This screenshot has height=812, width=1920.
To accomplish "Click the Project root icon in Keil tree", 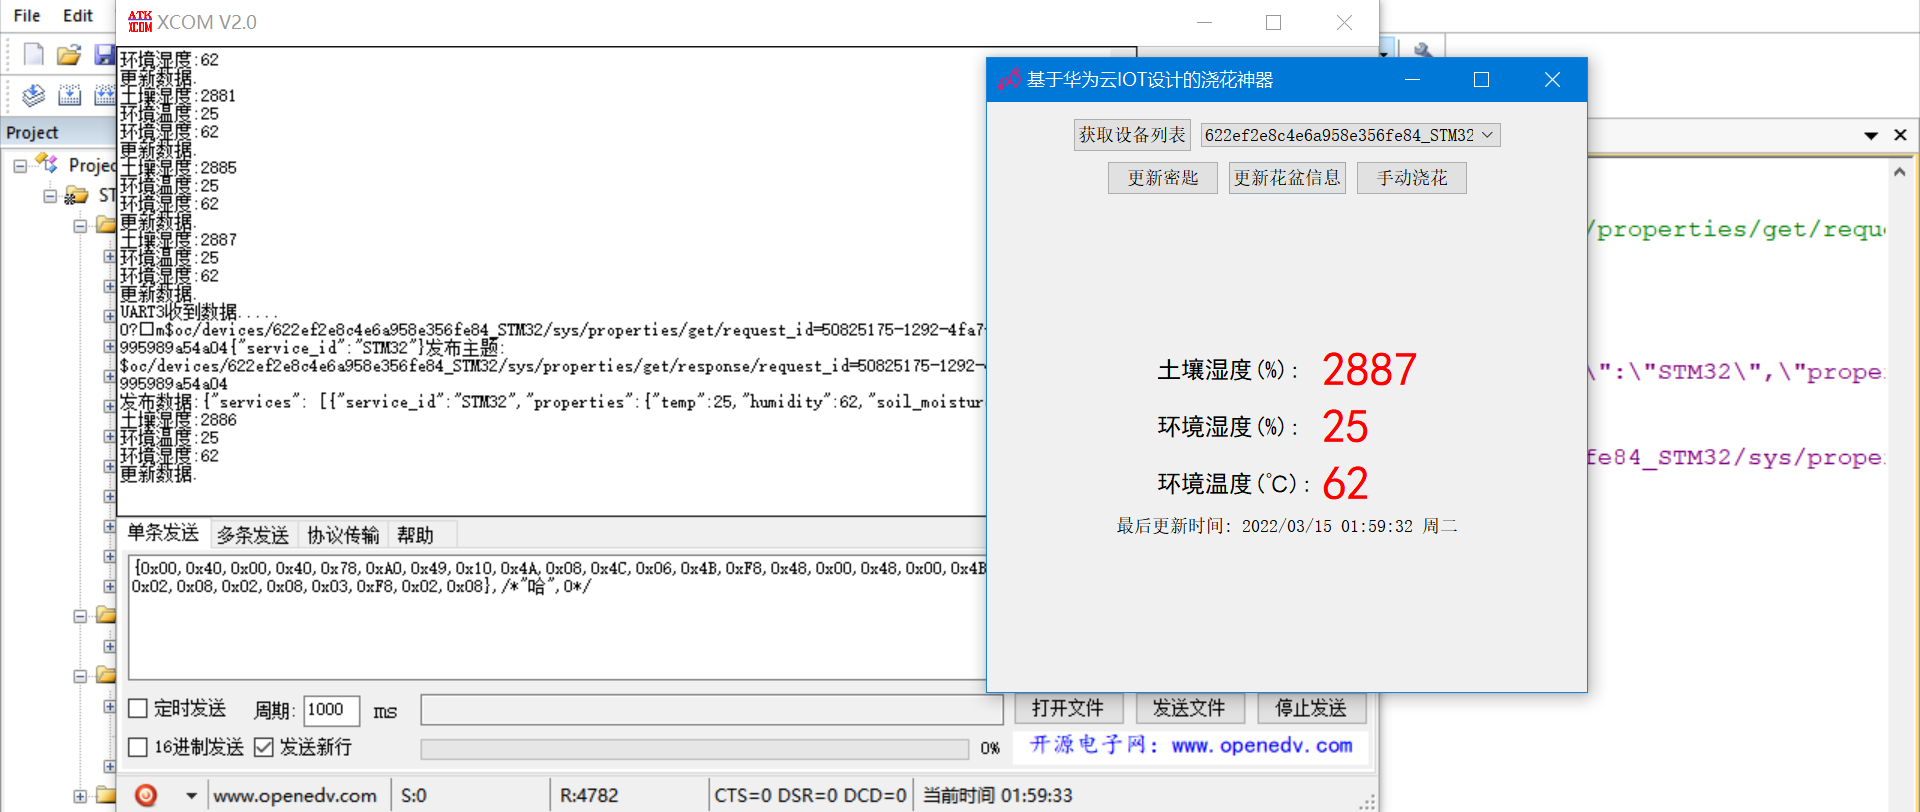I will [x=47, y=165].
